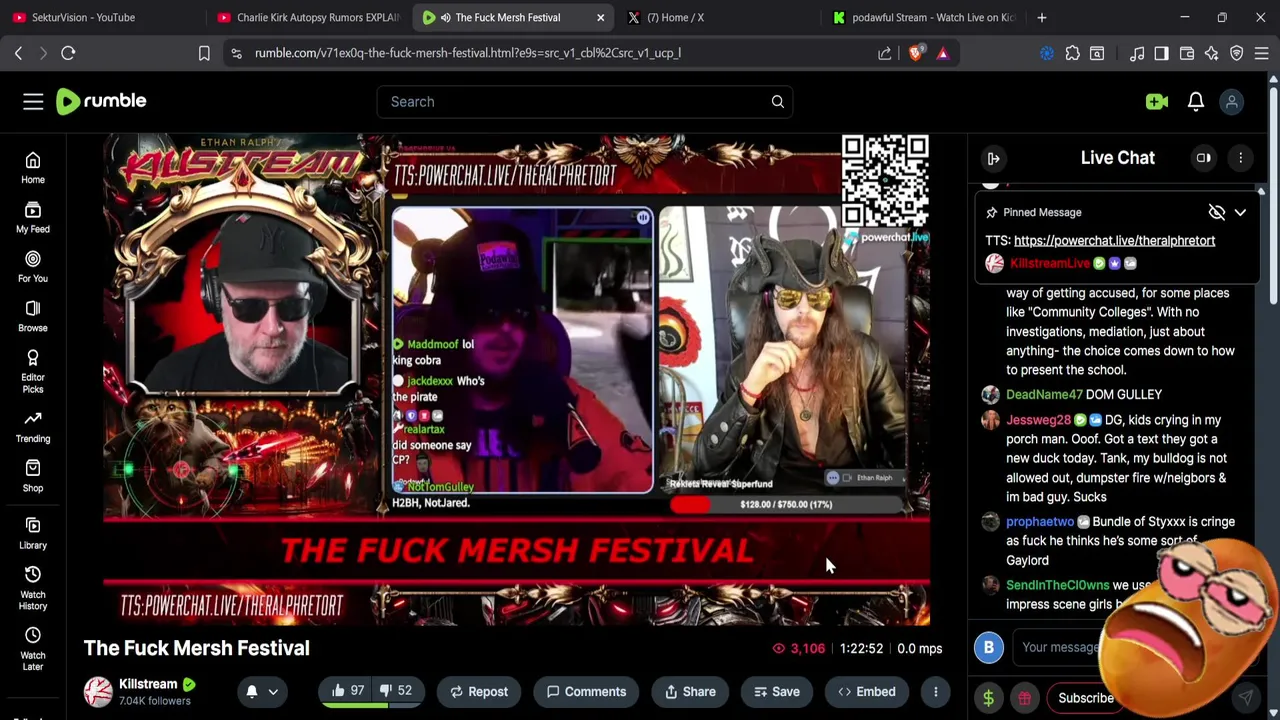Click the Rumble logo
The image size is (1280, 720).
tap(101, 101)
